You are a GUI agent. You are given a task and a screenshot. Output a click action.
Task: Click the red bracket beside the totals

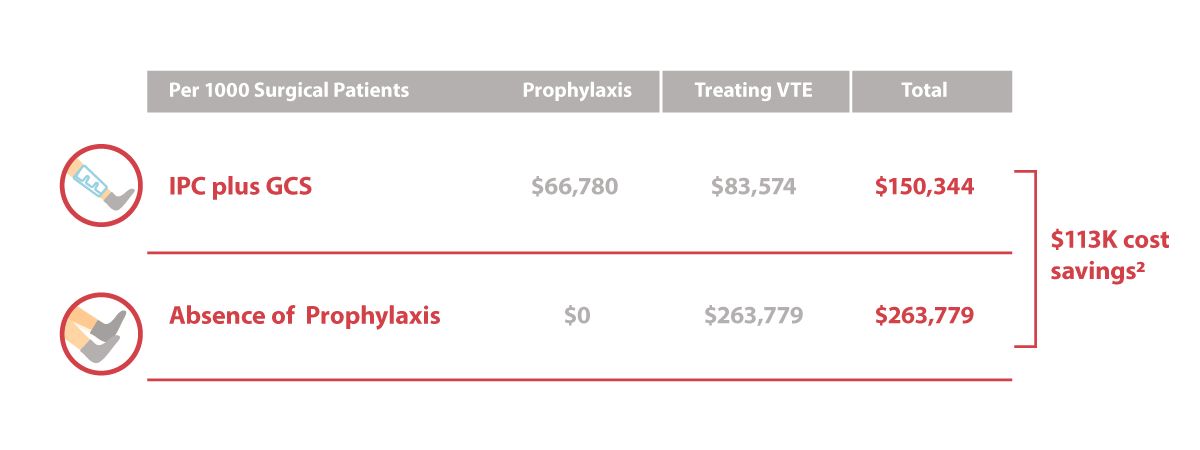click(1028, 259)
